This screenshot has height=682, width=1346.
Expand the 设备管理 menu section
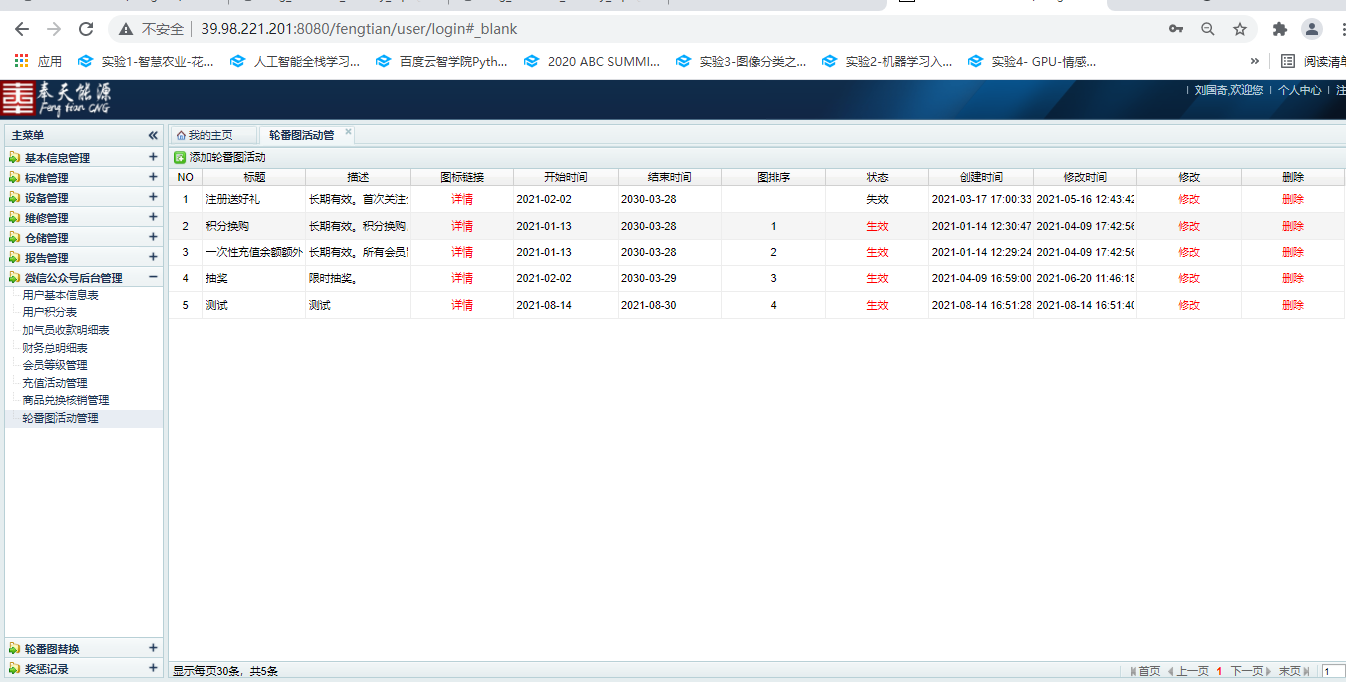coord(153,197)
